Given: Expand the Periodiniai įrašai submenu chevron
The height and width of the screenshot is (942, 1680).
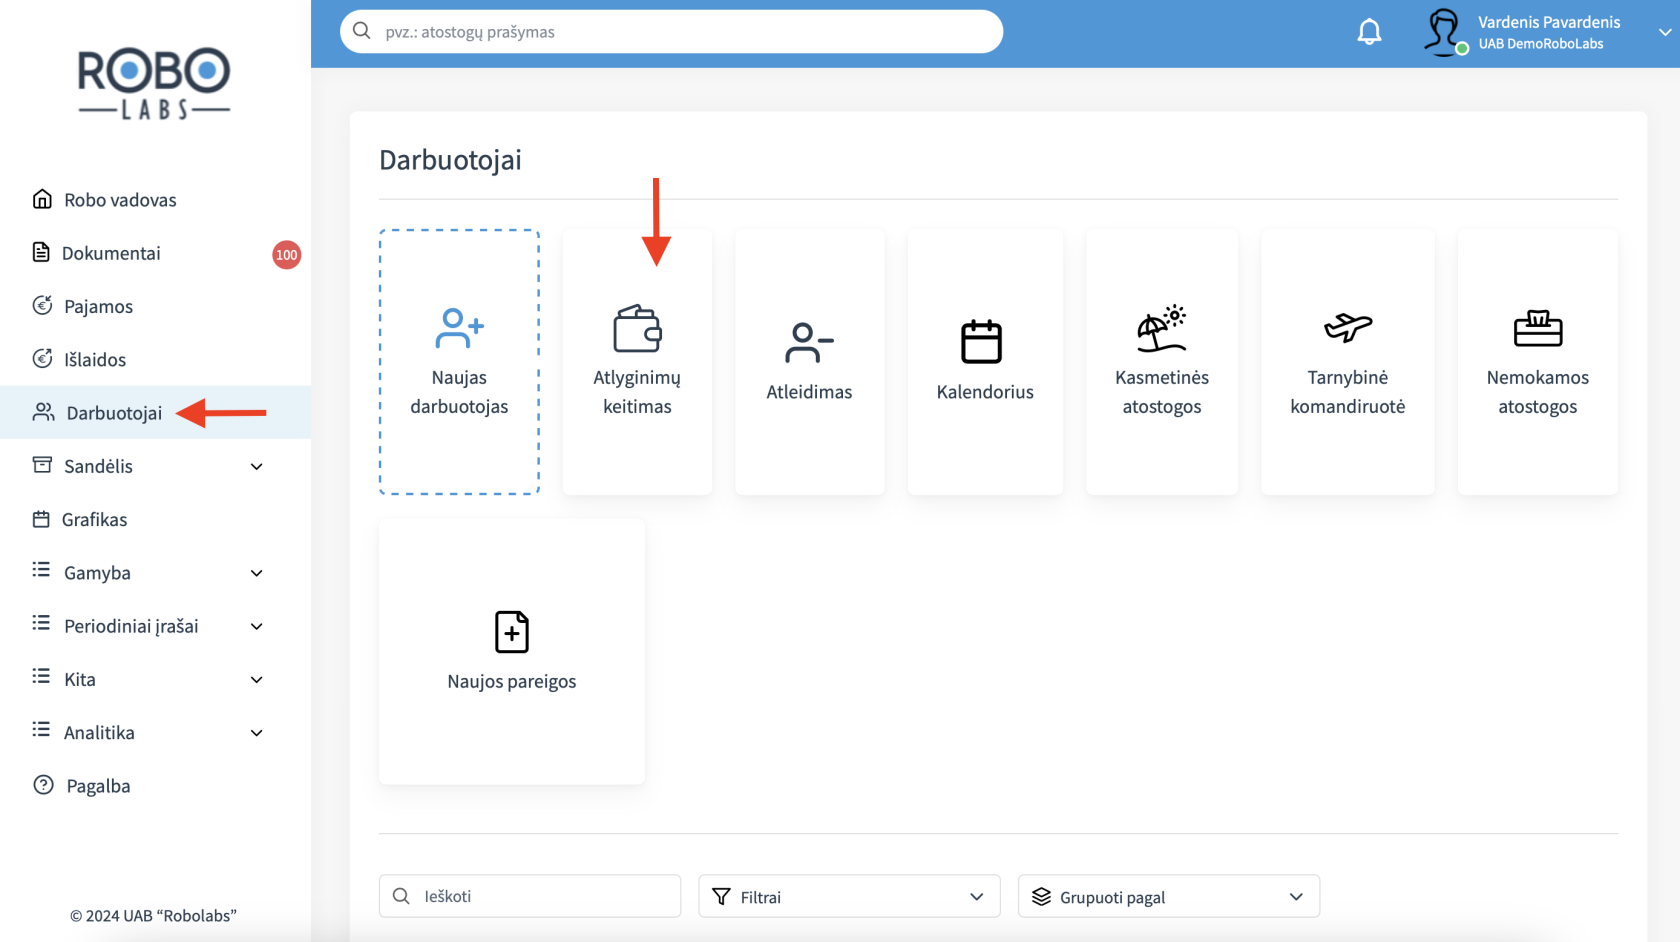Looking at the screenshot, I should pos(257,627).
